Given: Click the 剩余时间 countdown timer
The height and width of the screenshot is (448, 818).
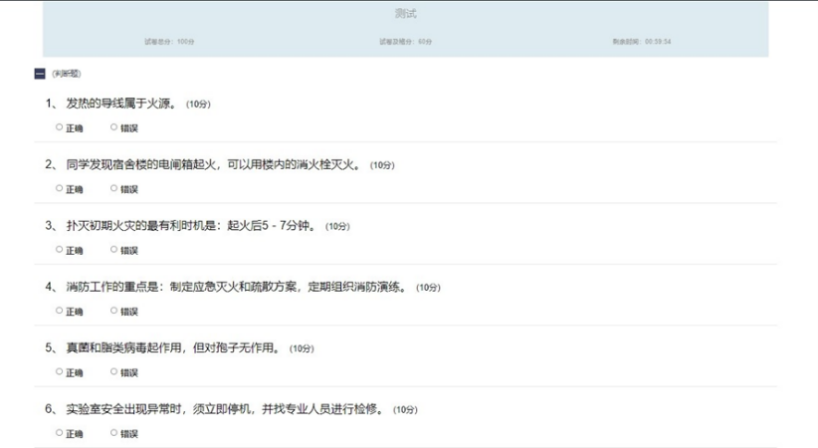Looking at the screenshot, I should 641,41.
